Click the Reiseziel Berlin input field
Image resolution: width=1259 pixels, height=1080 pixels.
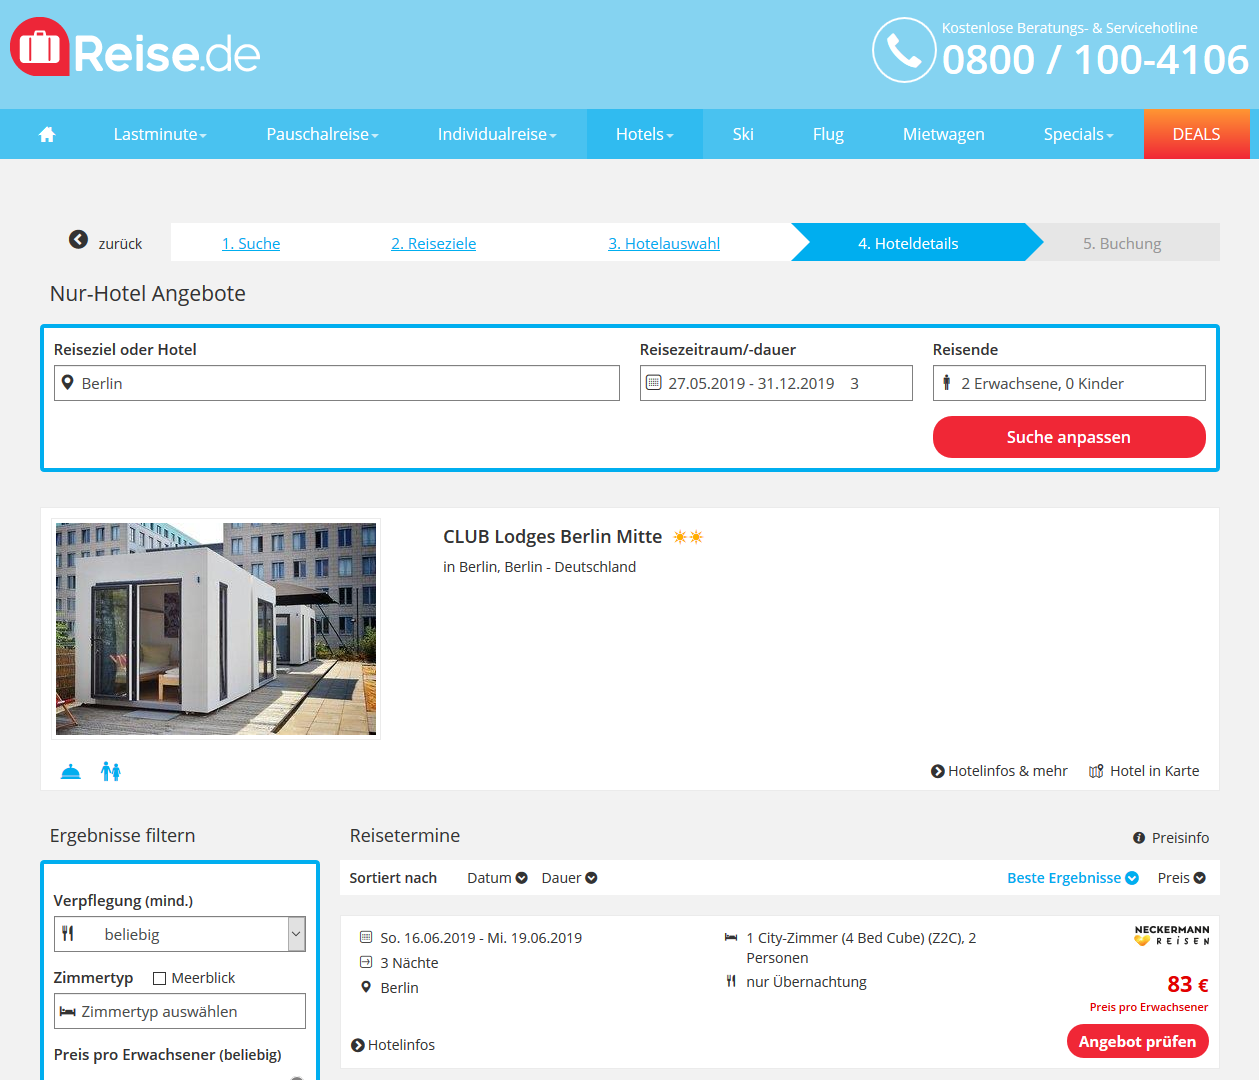tap(337, 383)
